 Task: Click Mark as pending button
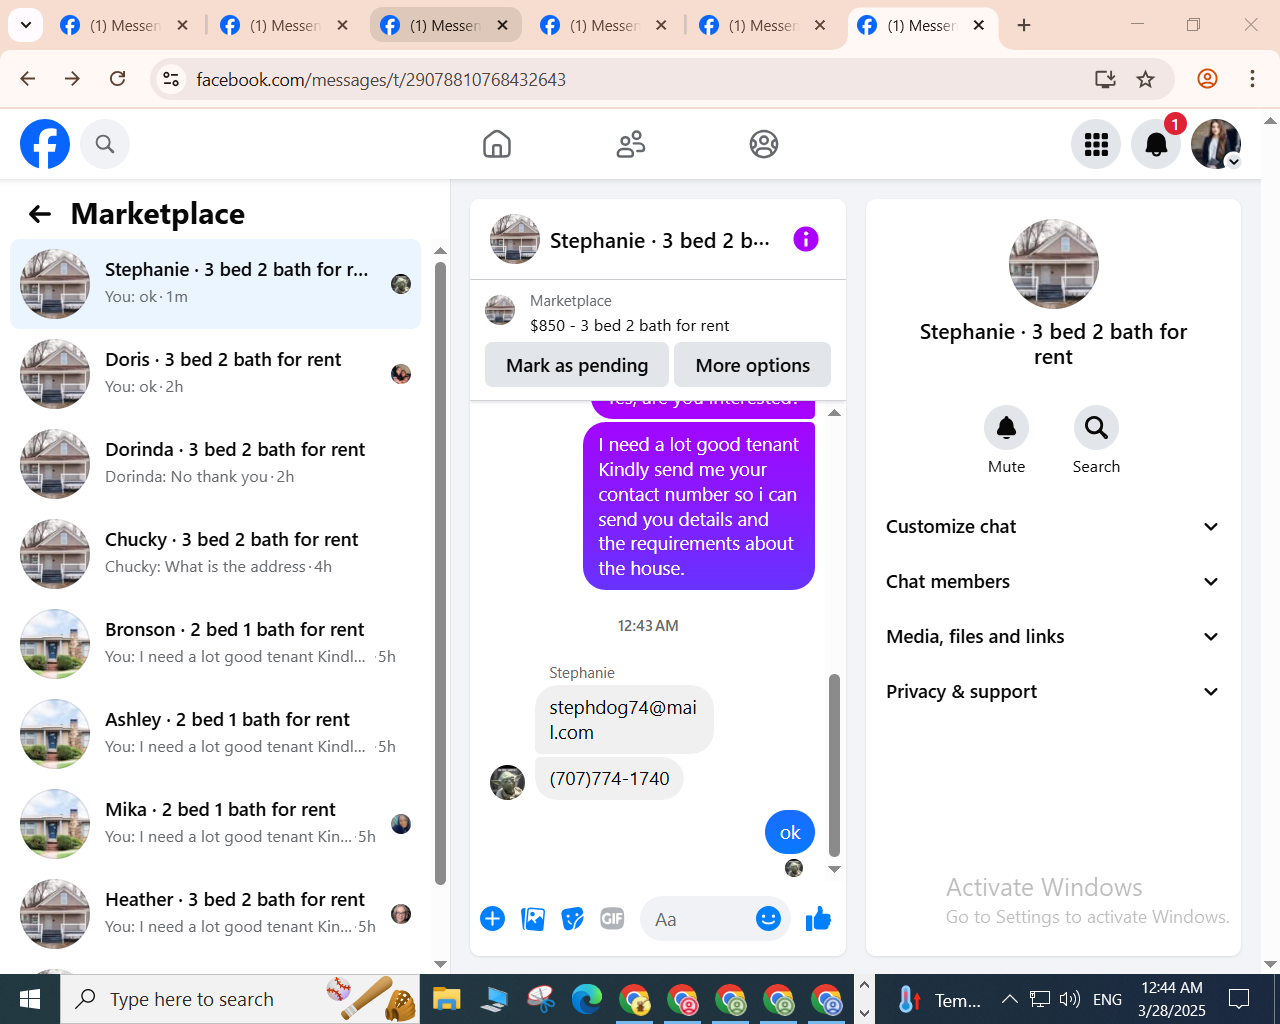(577, 365)
